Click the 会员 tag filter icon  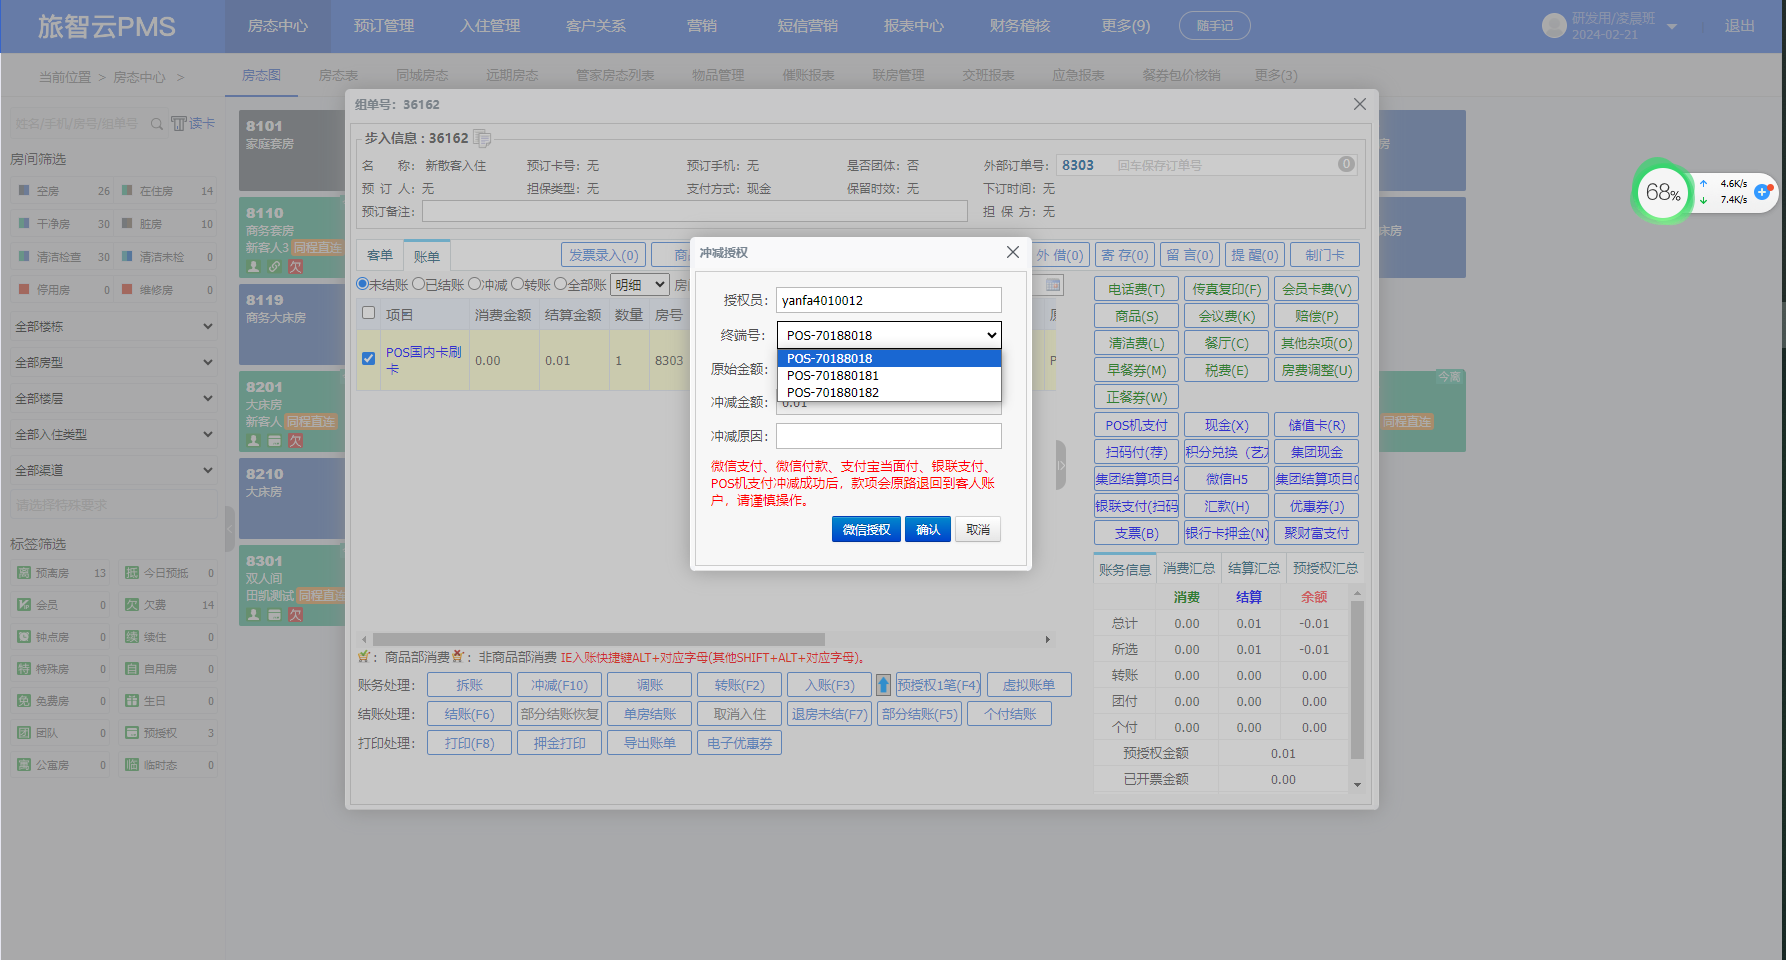pos(24,605)
